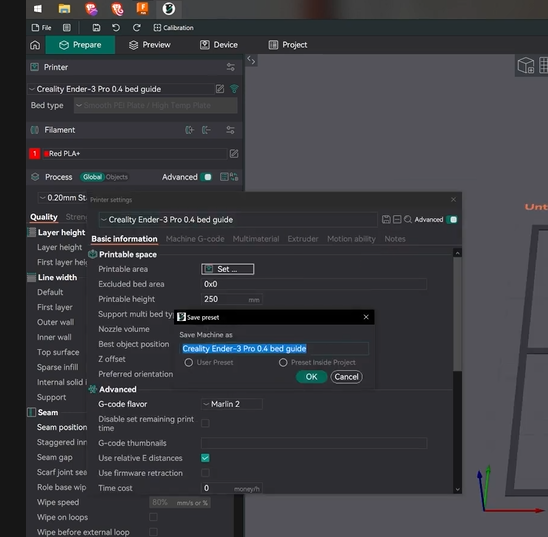The width and height of the screenshot is (548, 537).
Task: Open the orange Fusion app in taskbar
Action: point(143,9)
